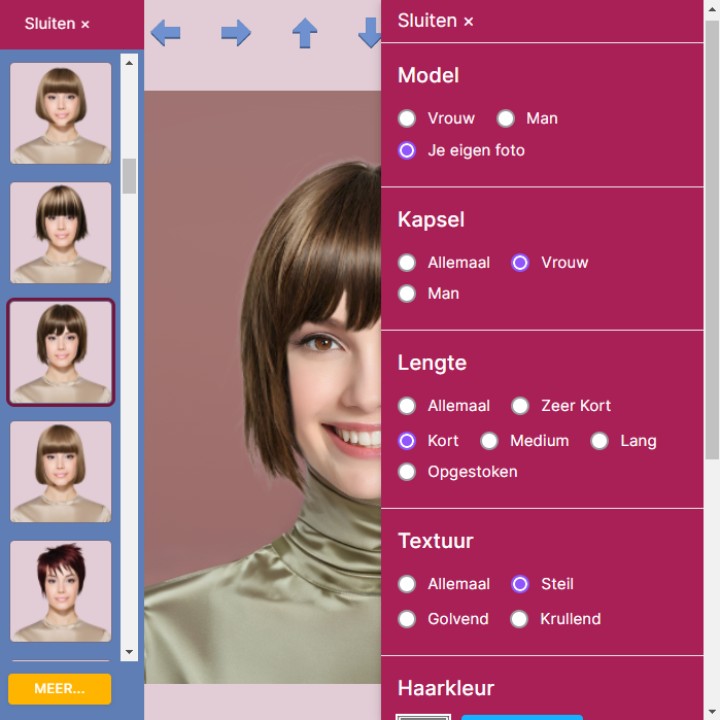Select Vrouw under Kapsel
The height and width of the screenshot is (720, 720).
520,263
